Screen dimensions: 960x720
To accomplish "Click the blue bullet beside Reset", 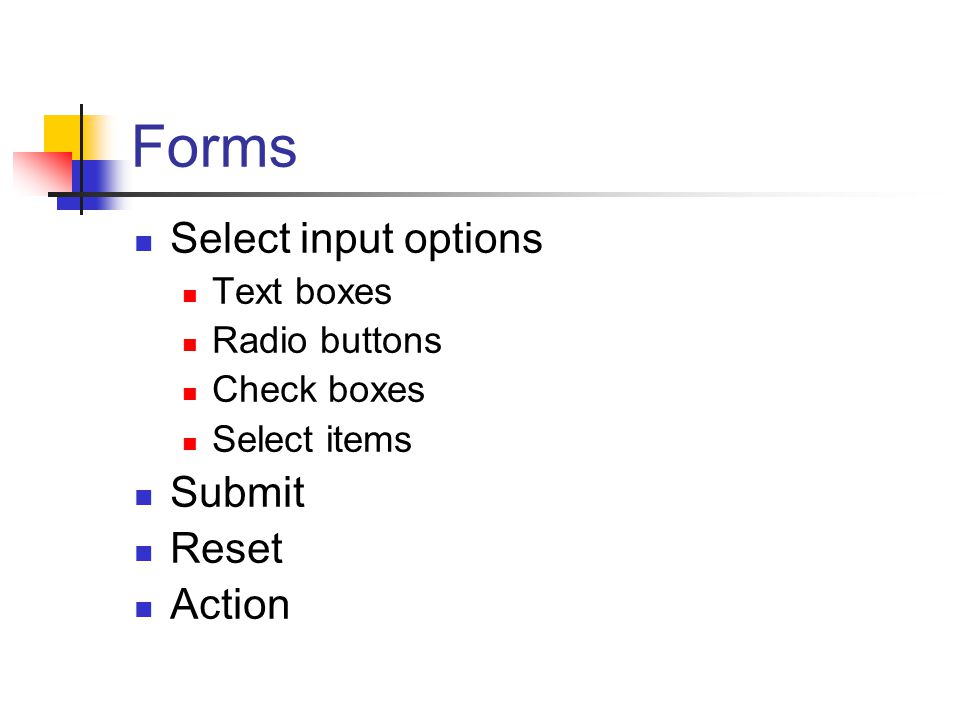I will pos(144,553).
